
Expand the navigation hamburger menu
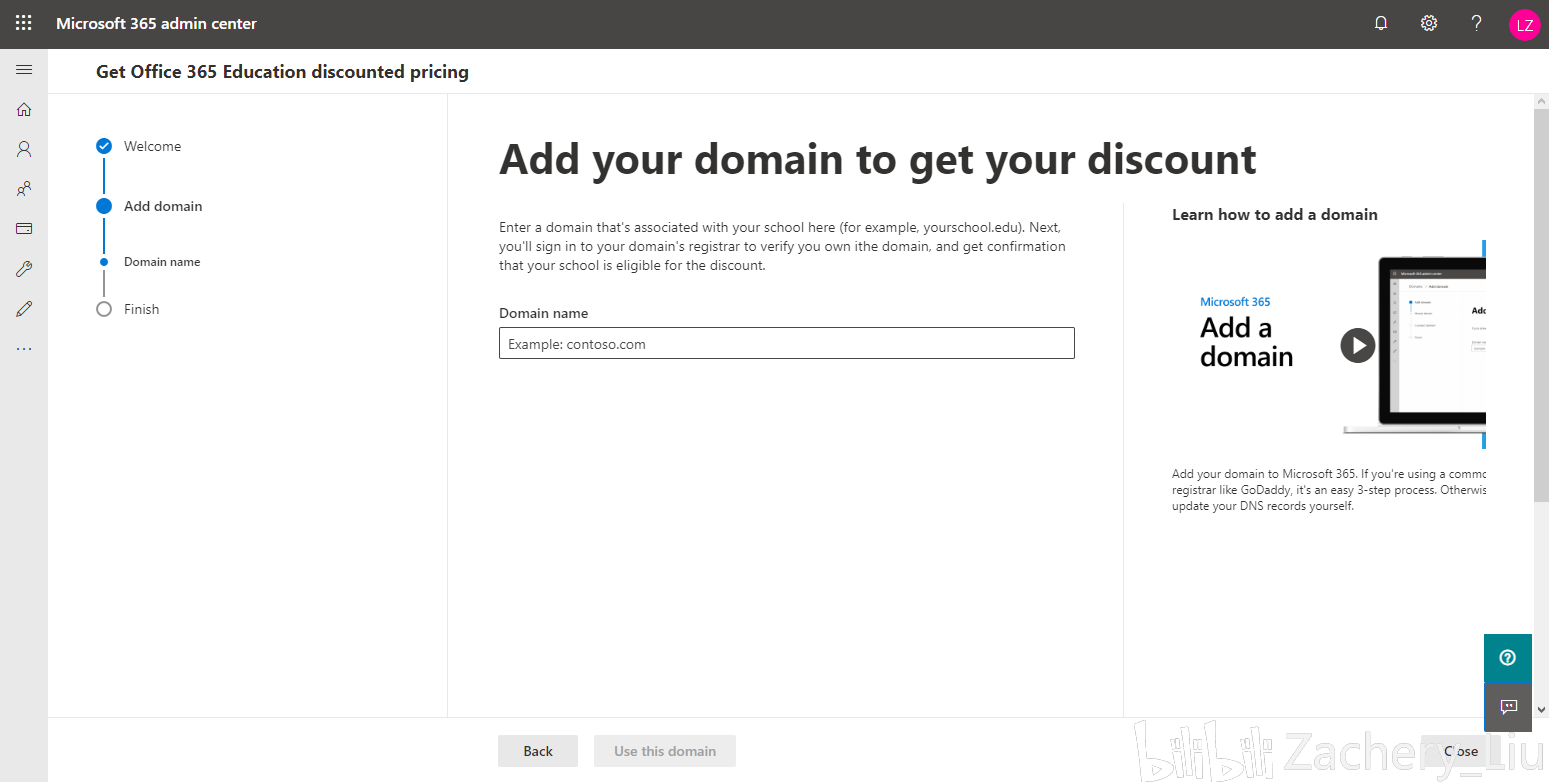click(x=24, y=70)
